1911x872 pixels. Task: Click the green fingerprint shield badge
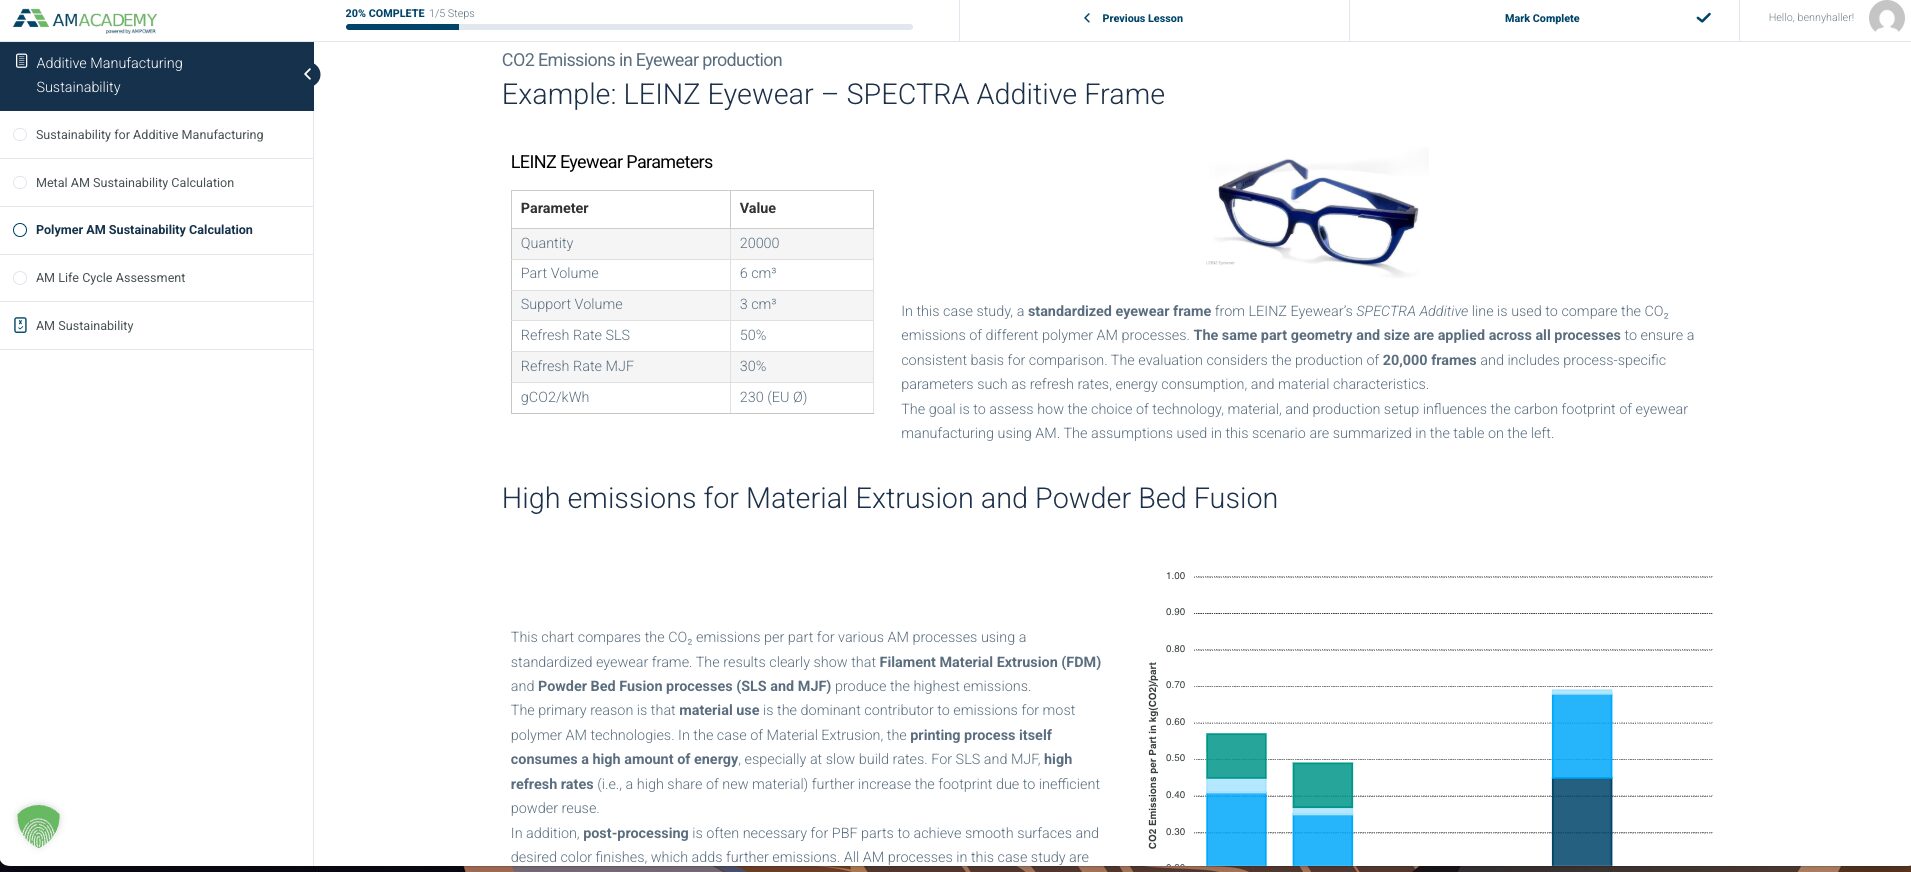click(x=39, y=826)
